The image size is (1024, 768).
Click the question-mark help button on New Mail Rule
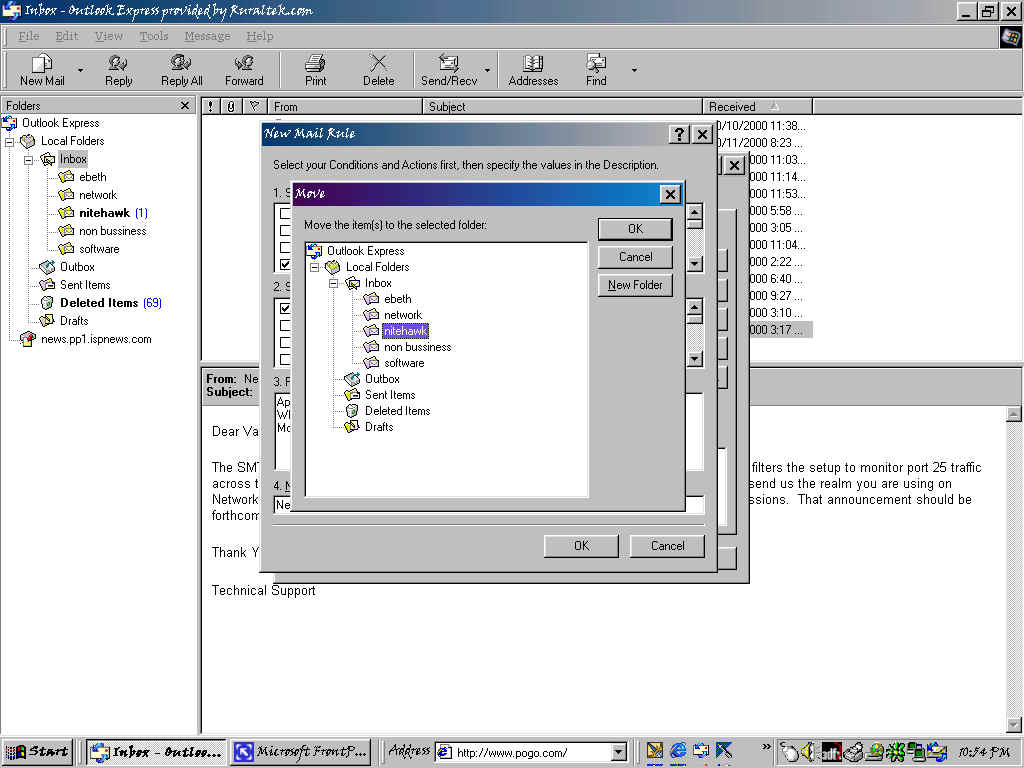(x=679, y=135)
